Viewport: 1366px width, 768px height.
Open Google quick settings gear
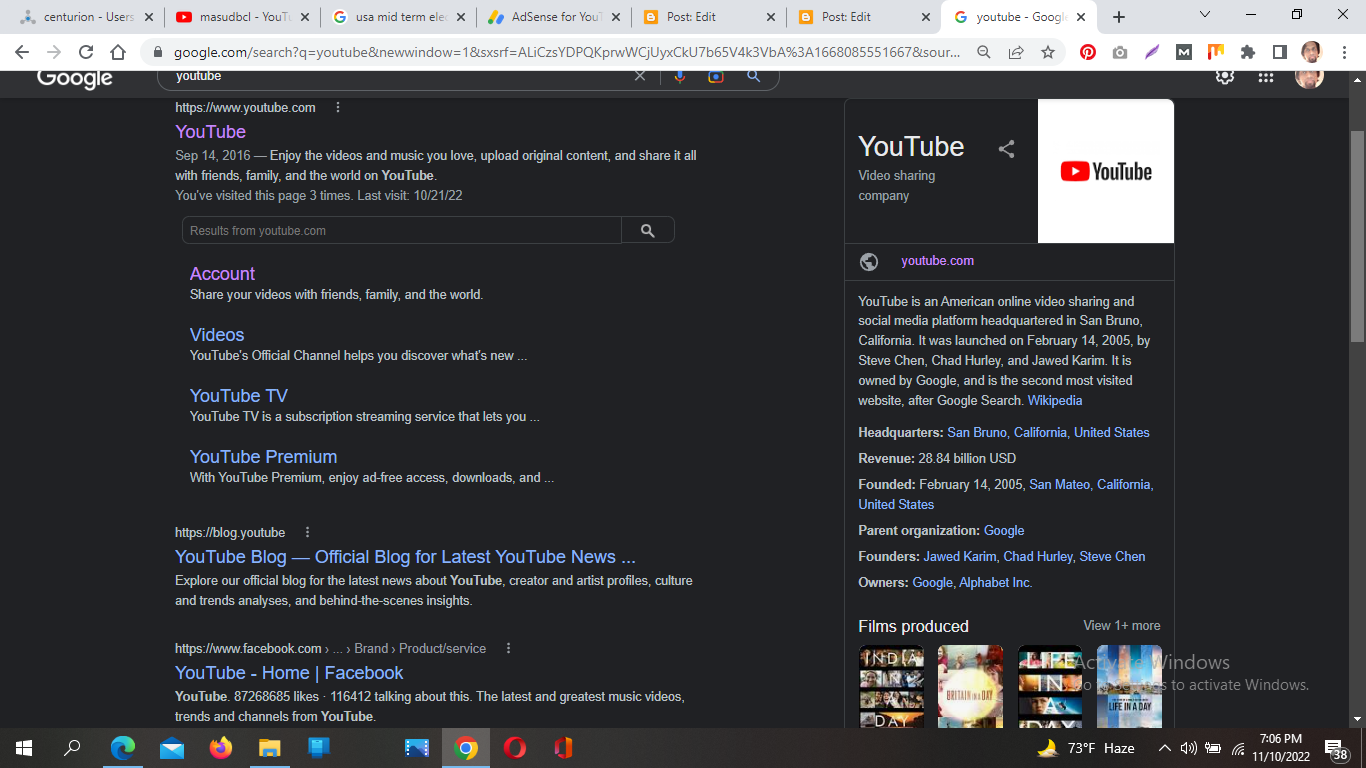1225,77
